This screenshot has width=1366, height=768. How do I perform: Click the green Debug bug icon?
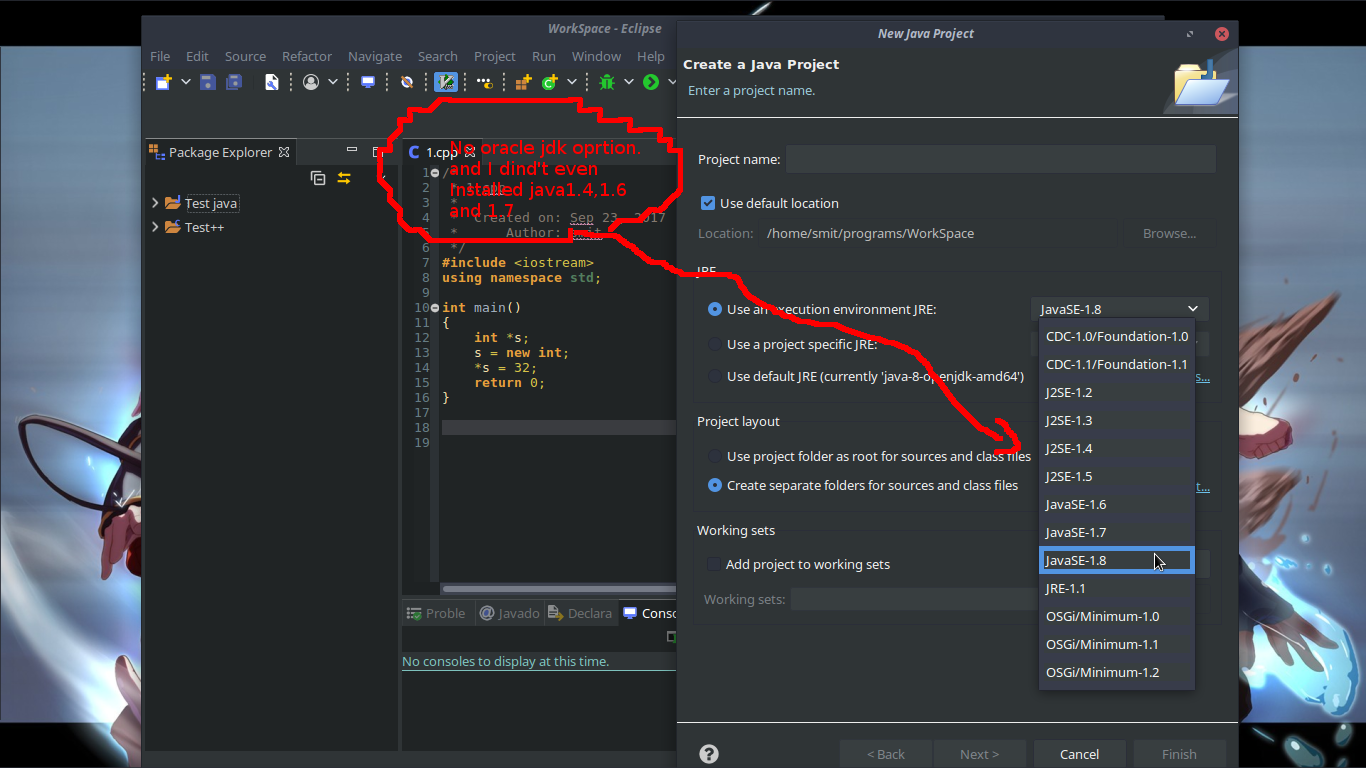click(x=607, y=82)
